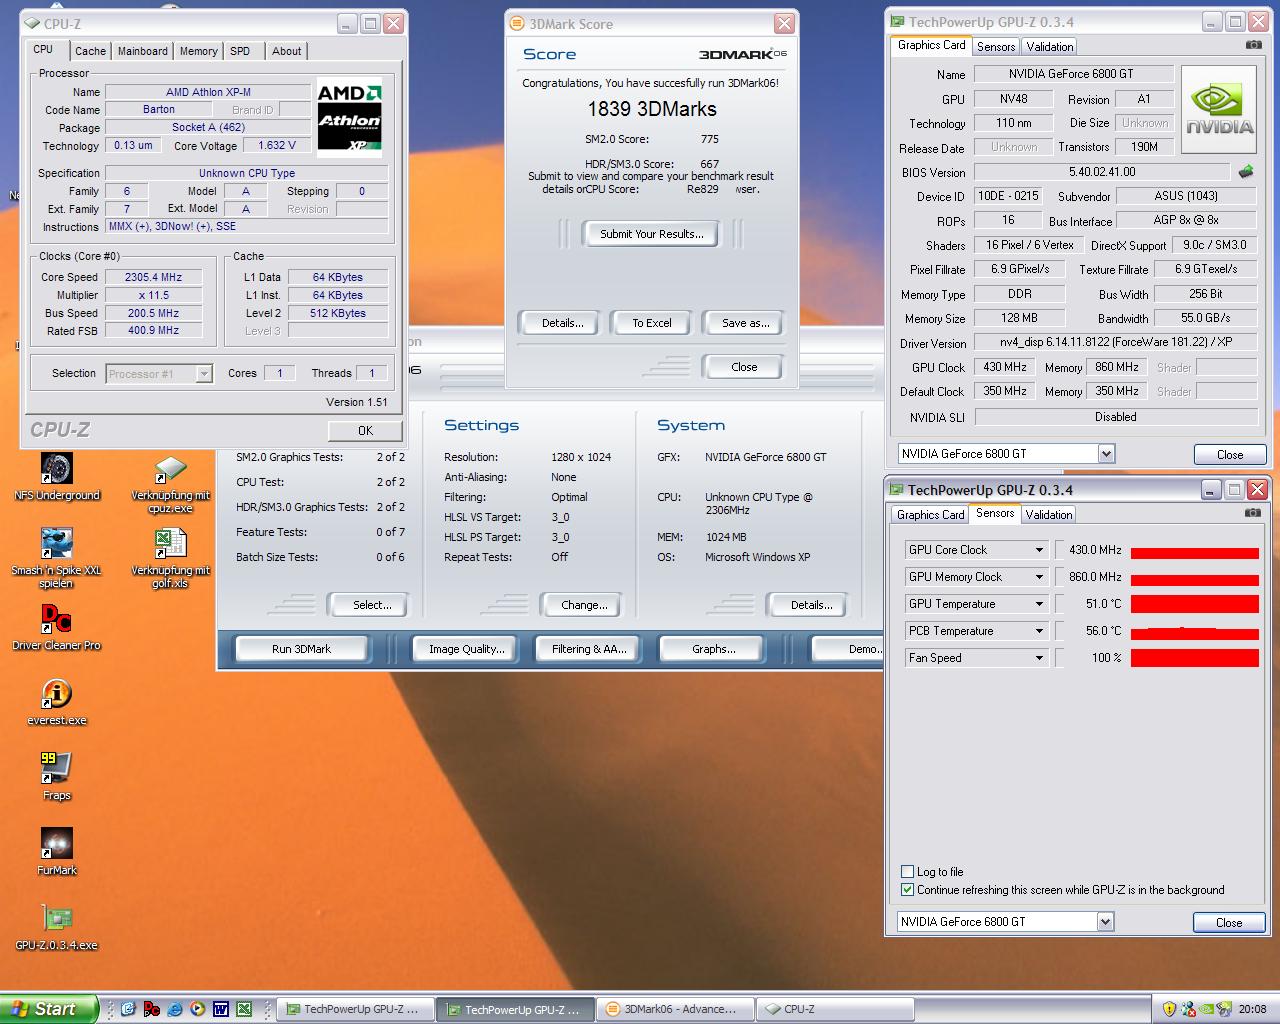
Task: Select Smash'n Spike XXL spielen desktop icon
Action: point(56,559)
